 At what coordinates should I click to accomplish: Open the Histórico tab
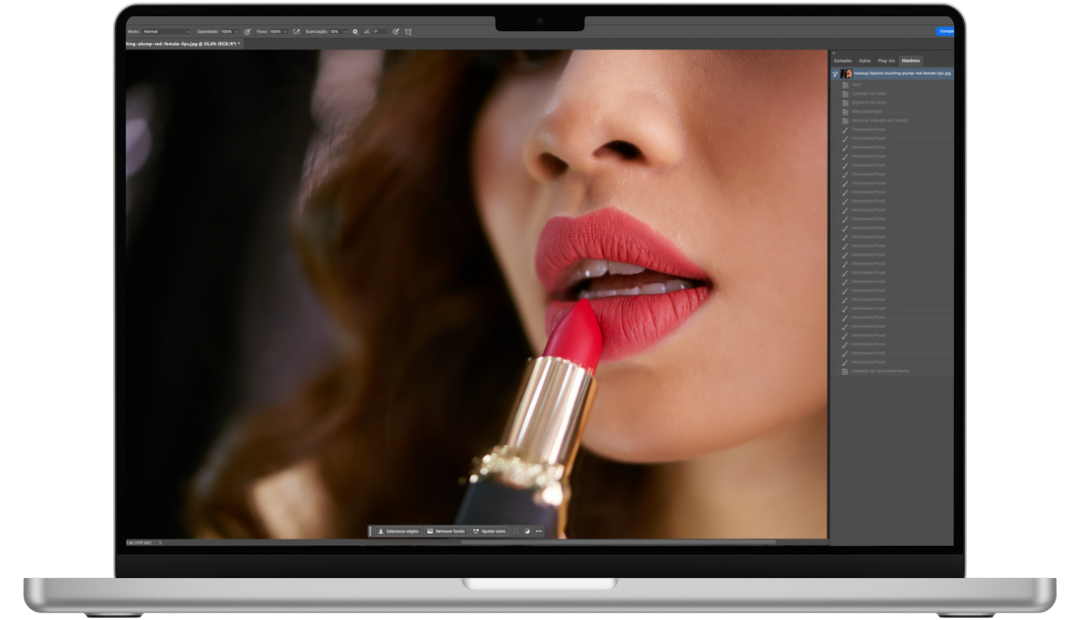910,60
